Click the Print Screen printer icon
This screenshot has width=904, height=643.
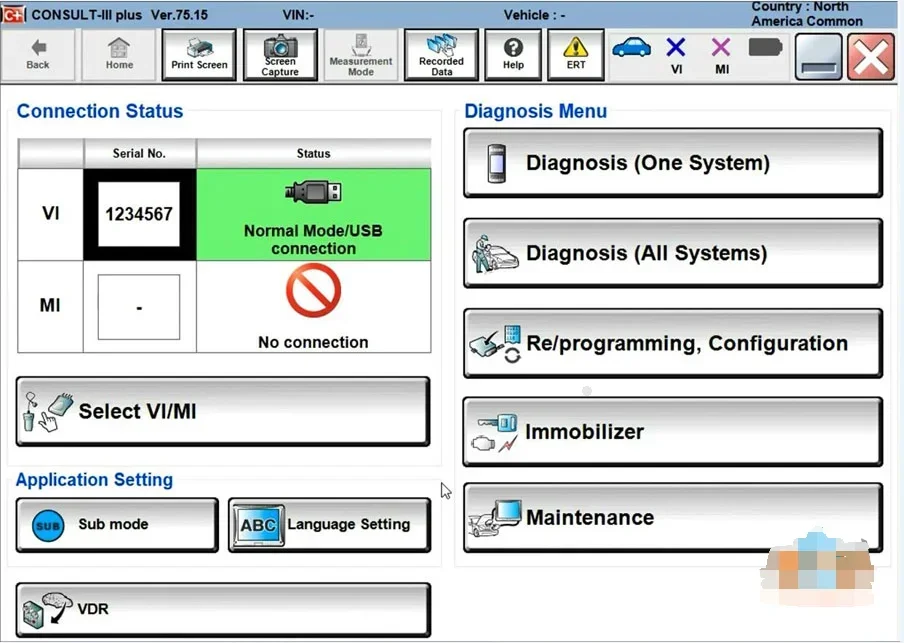(x=199, y=55)
